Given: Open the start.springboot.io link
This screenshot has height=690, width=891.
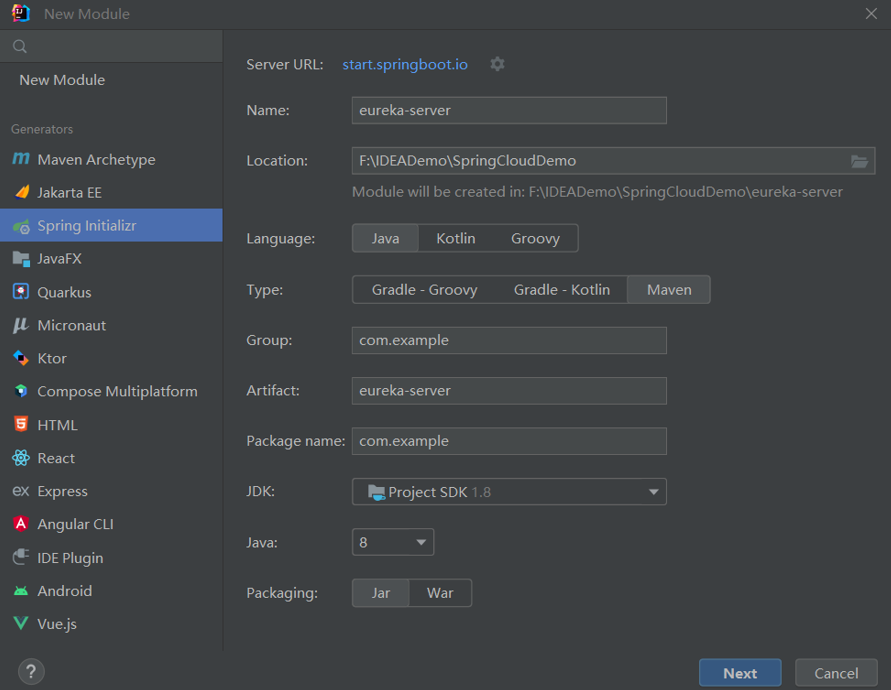Looking at the screenshot, I should click(405, 64).
